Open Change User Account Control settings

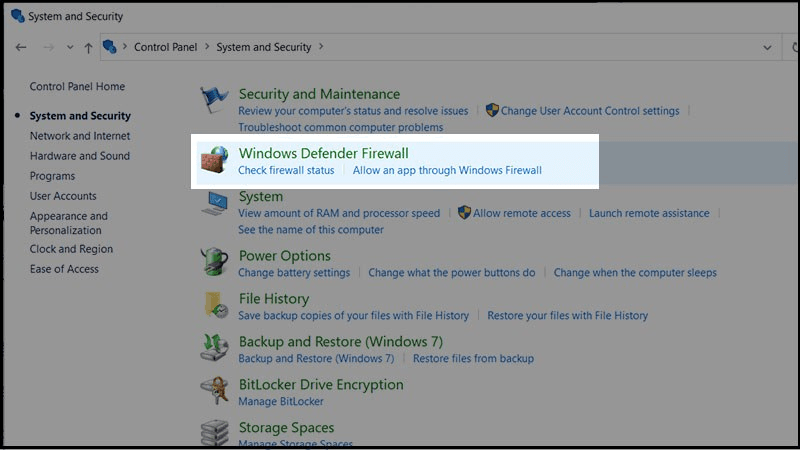coord(590,111)
